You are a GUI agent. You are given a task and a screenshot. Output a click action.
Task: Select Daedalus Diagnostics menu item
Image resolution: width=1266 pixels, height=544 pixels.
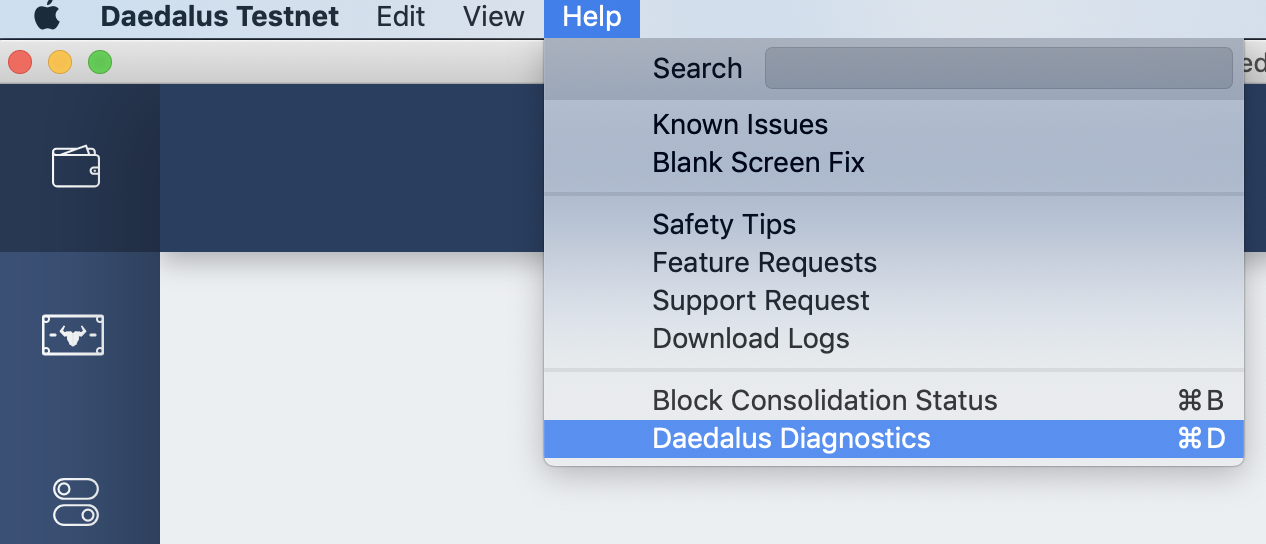pos(791,439)
